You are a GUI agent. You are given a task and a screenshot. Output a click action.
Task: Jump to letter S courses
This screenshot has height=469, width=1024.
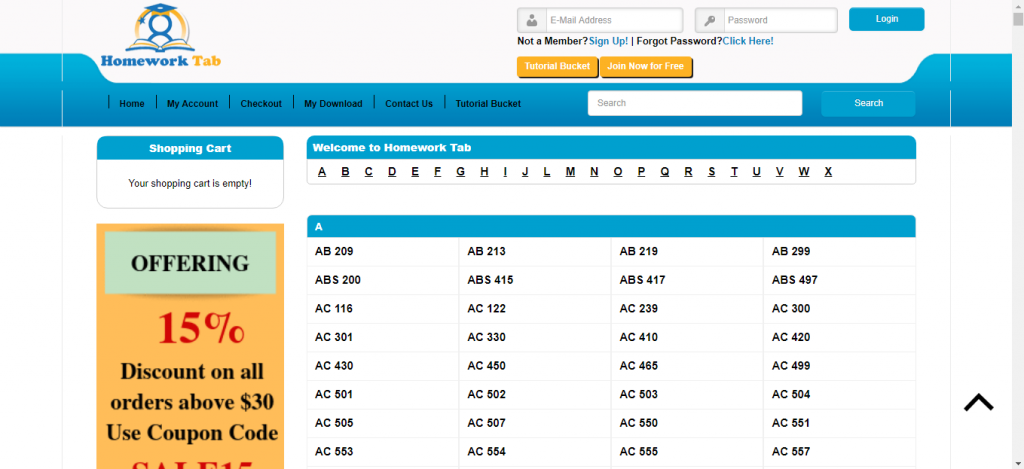coord(711,172)
